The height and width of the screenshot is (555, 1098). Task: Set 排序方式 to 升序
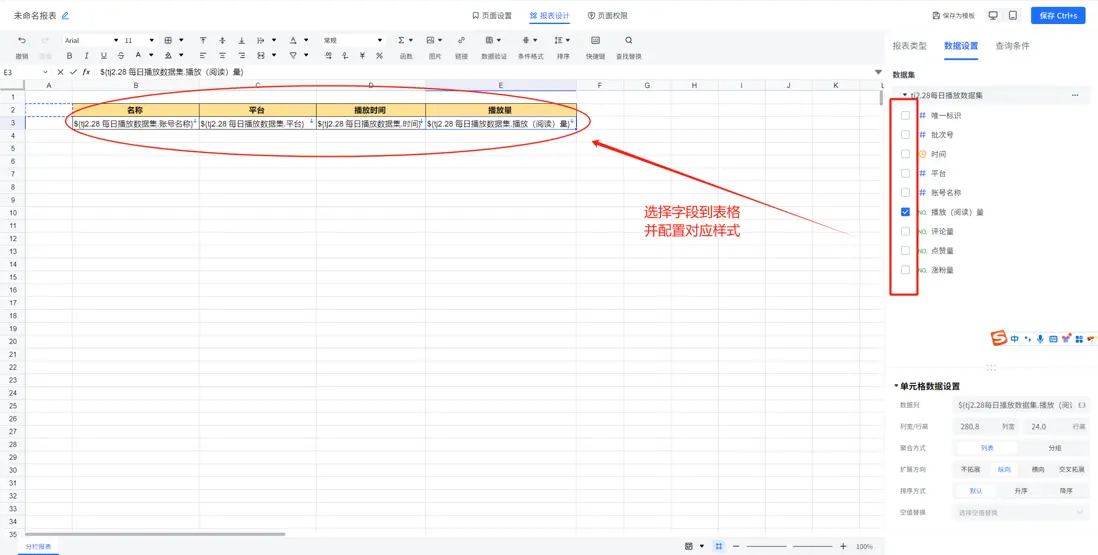coord(1021,491)
